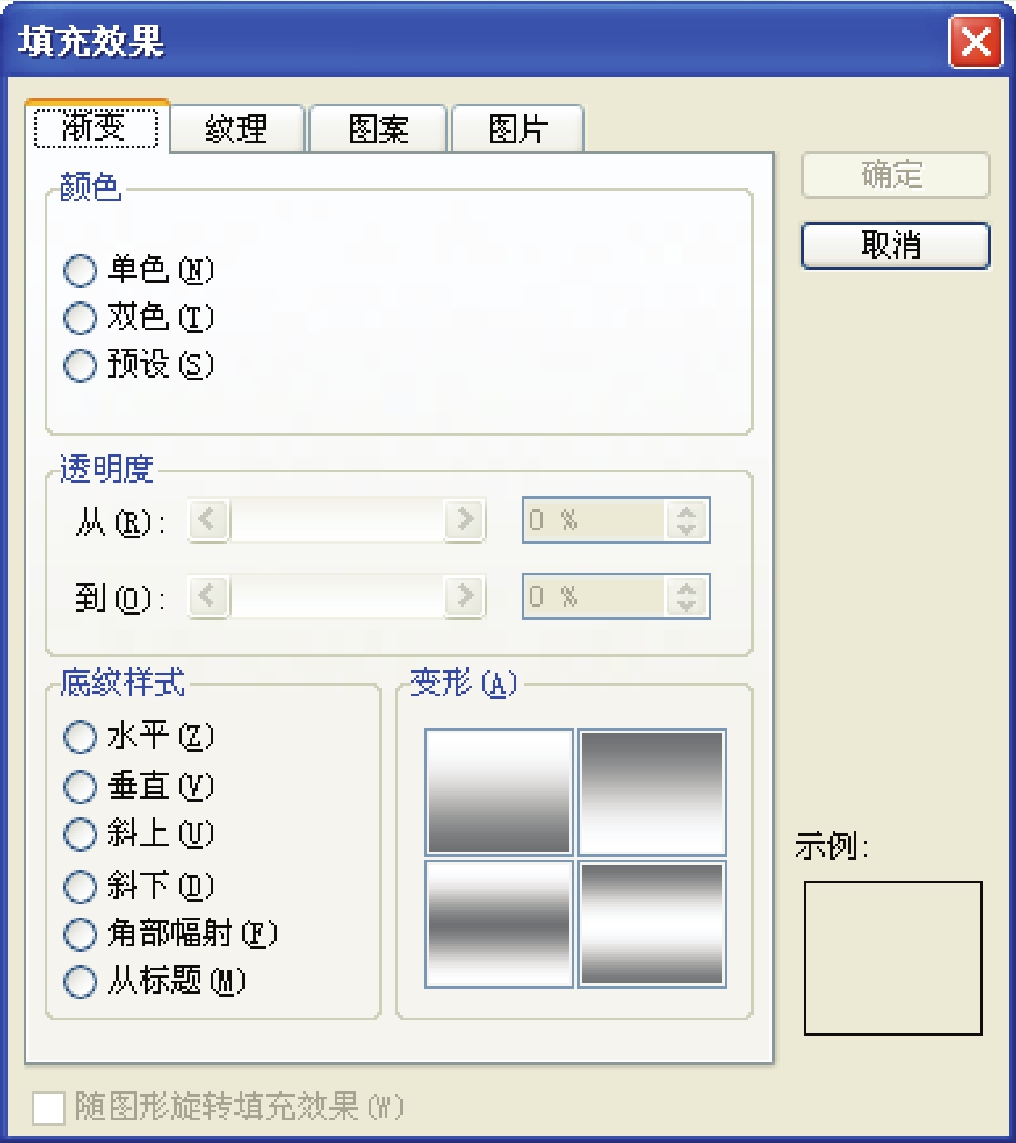Select the 双色(T) radio button
This screenshot has width=1016, height=1143.
tap(79, 317)
